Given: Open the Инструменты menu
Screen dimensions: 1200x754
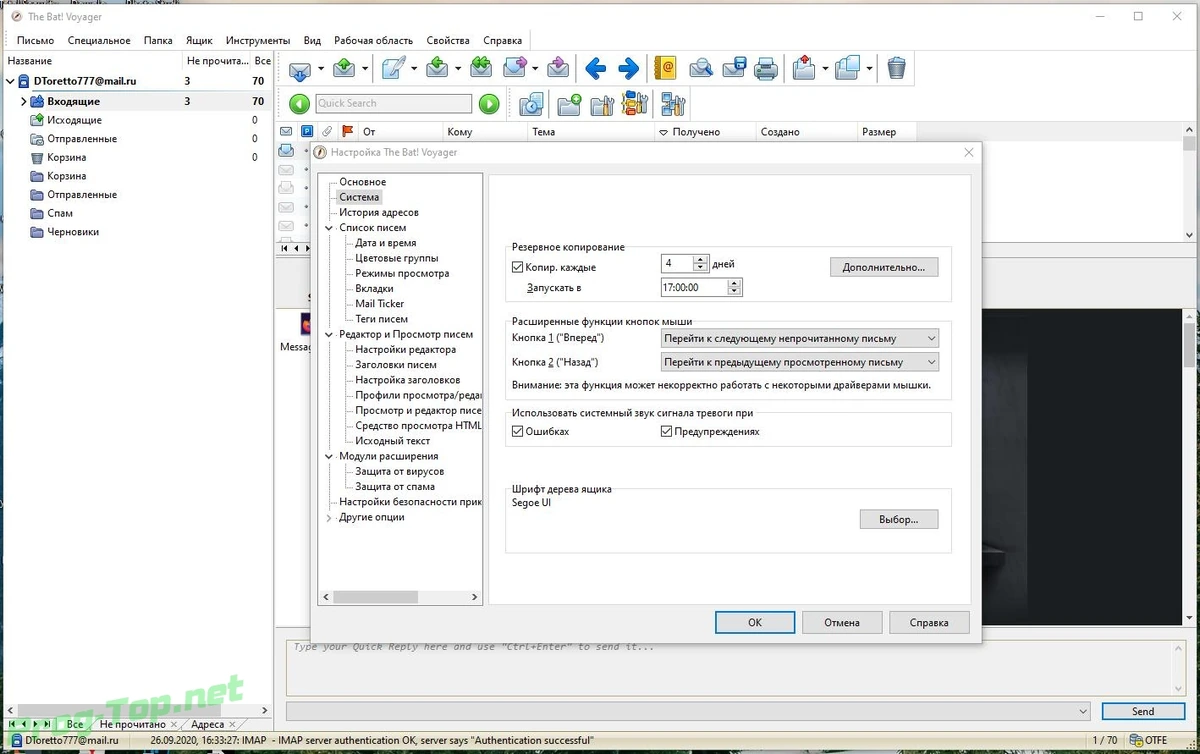Looking at the screenshot, I should pyautogui.click(x=257, y=41).
